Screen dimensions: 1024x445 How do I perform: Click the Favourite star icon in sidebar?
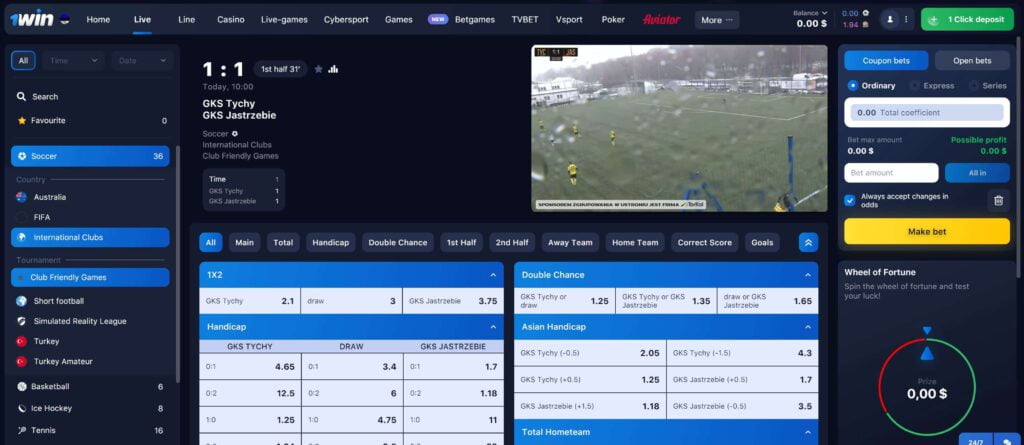coord(22,121)
